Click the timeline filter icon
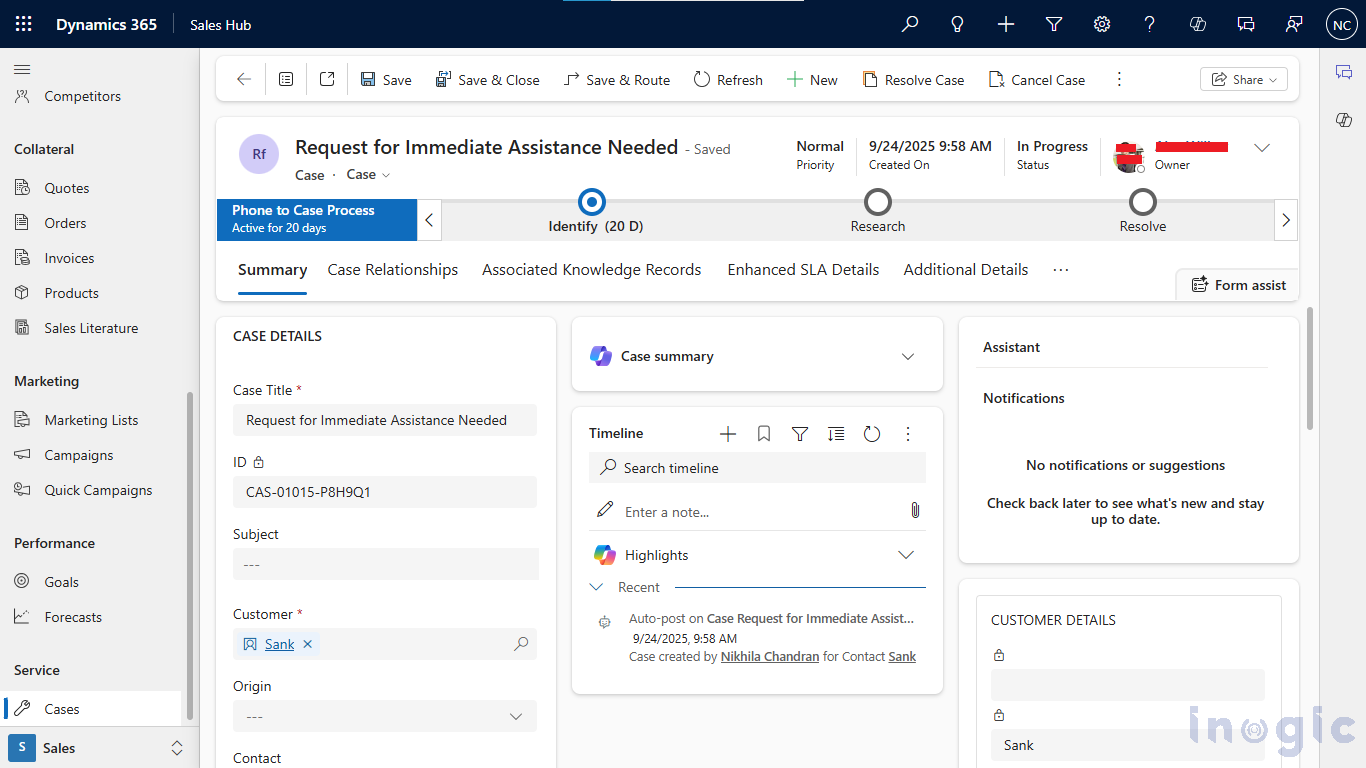 [x=800, y=434]
